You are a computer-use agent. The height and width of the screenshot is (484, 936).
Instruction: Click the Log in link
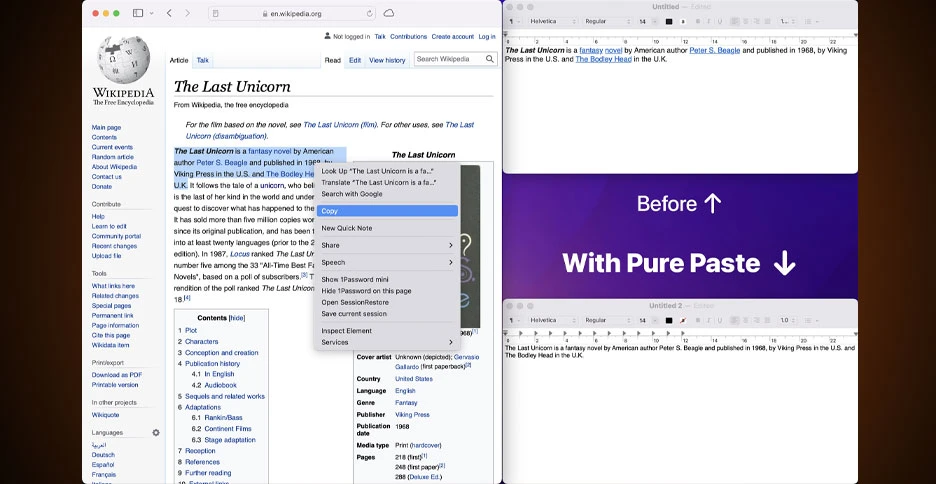pyautogui.click(x=487, y=37)
